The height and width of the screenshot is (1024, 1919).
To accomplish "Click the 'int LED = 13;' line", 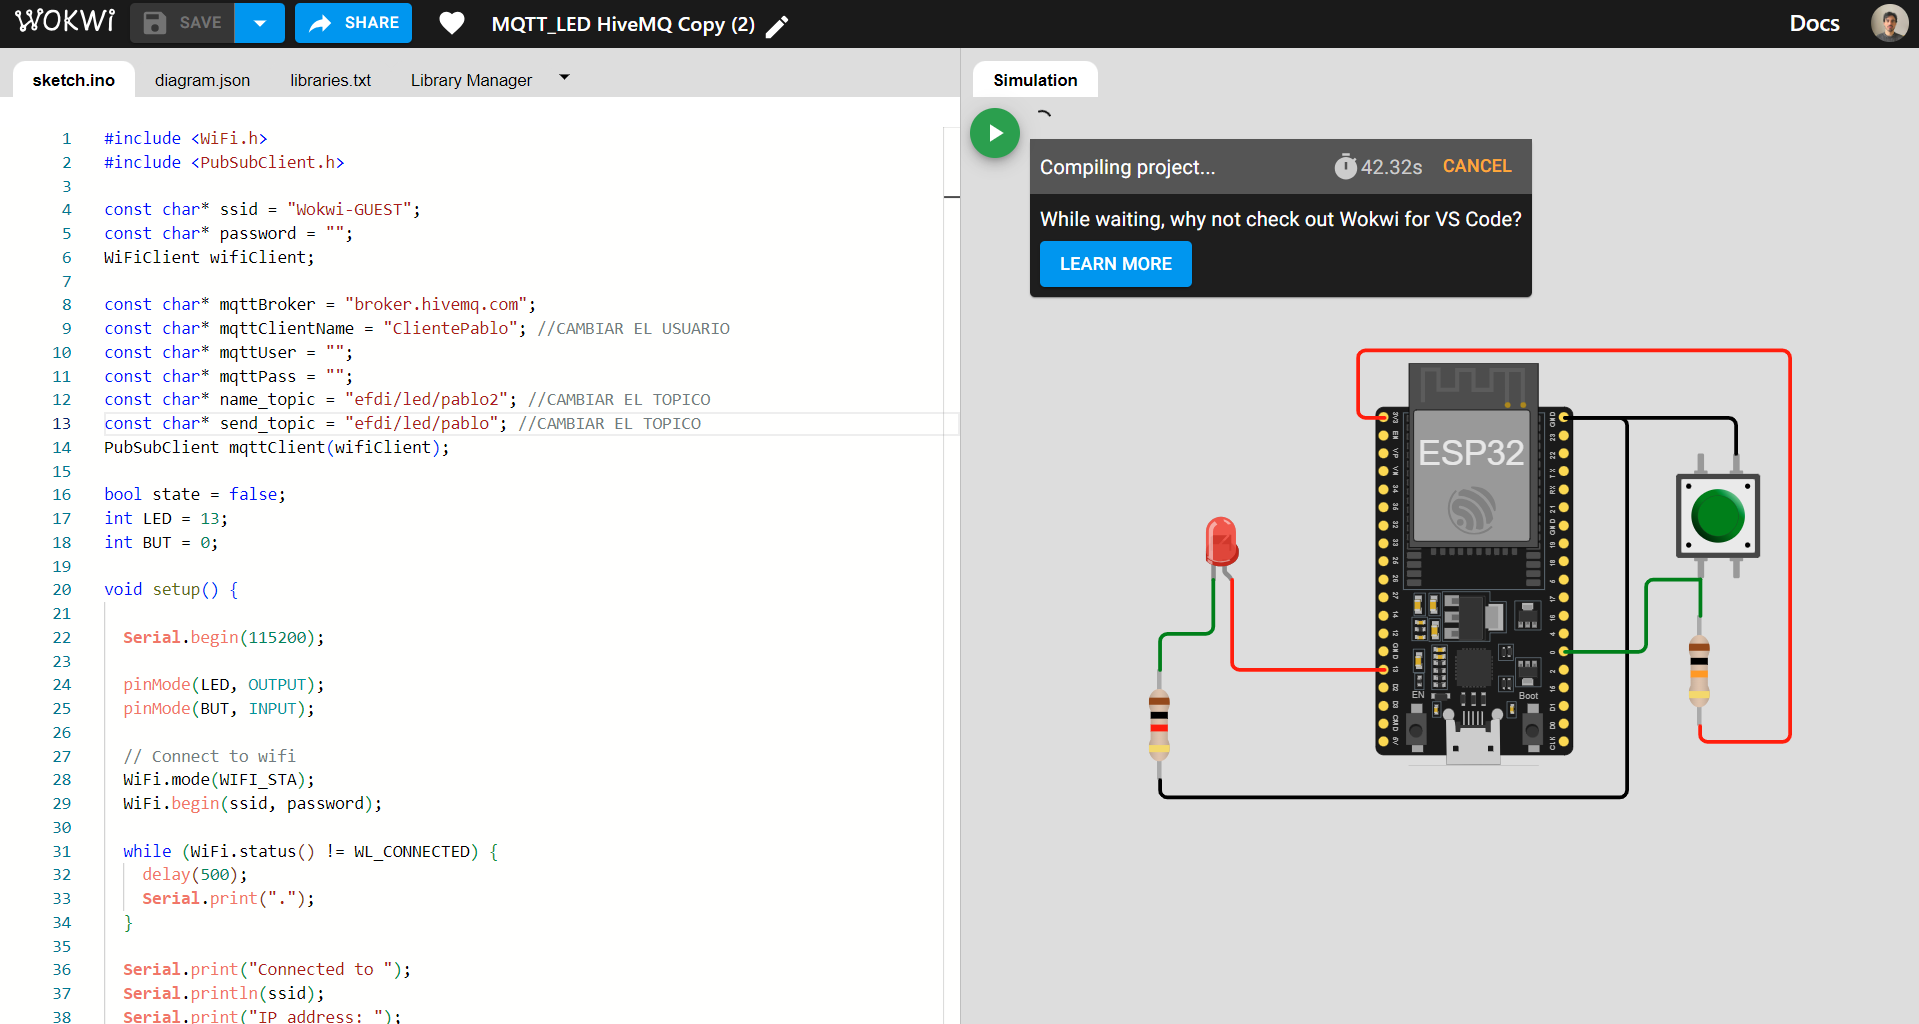I will (x=166, y=519).
